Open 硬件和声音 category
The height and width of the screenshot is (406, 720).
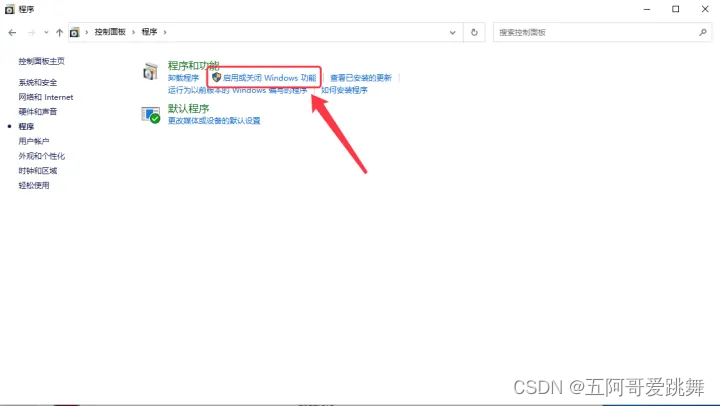pos(38,112)
